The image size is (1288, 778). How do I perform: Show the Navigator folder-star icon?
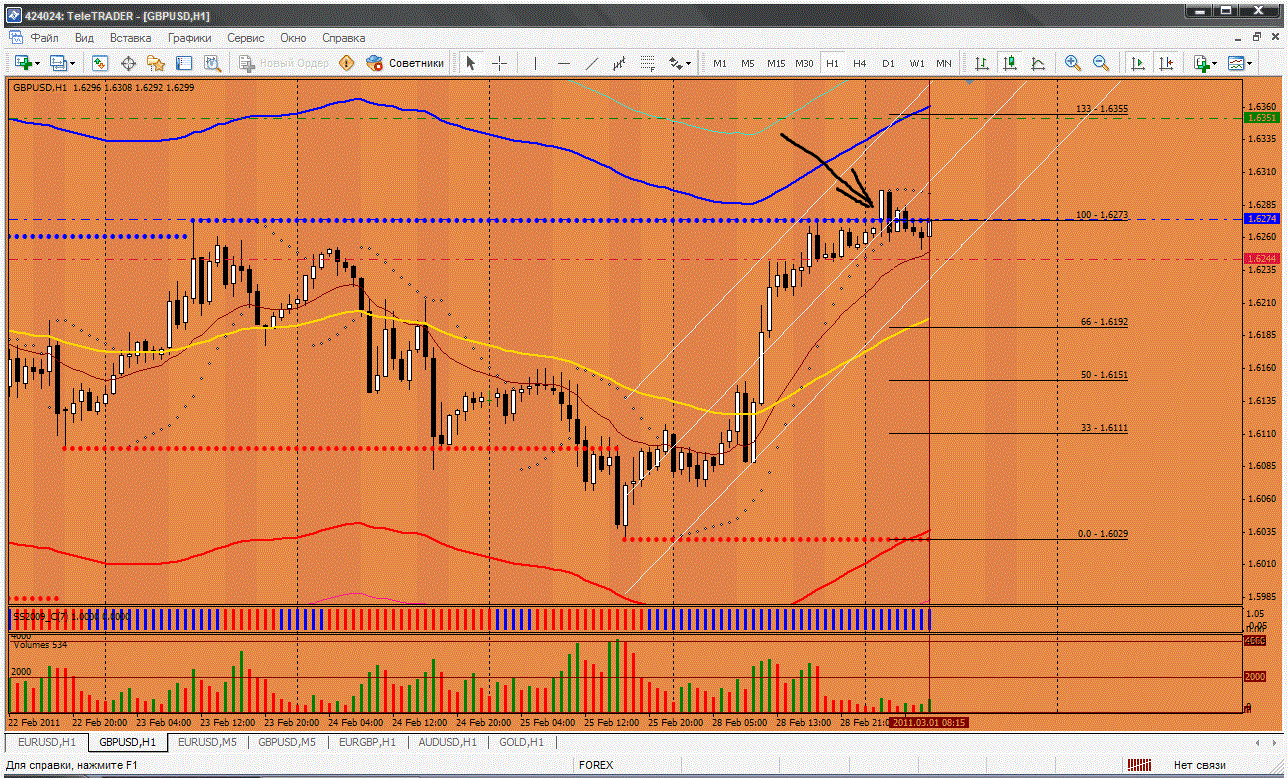click(x=156, y=63)
